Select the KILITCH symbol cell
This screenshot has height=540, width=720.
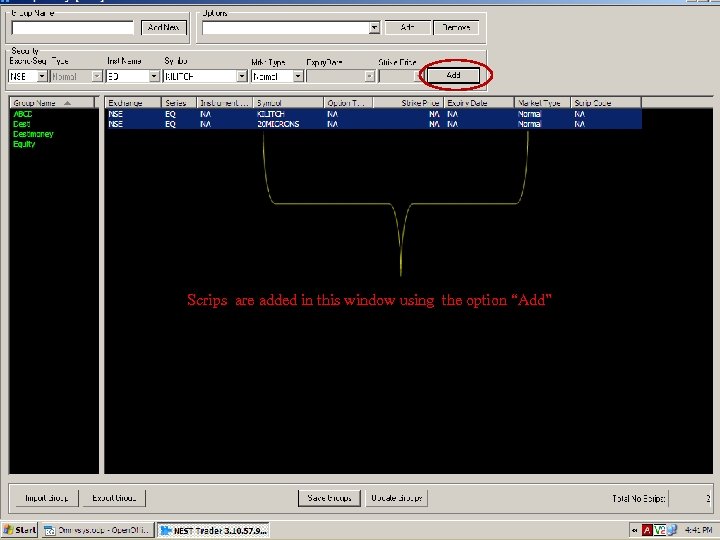tap(271, 114)
